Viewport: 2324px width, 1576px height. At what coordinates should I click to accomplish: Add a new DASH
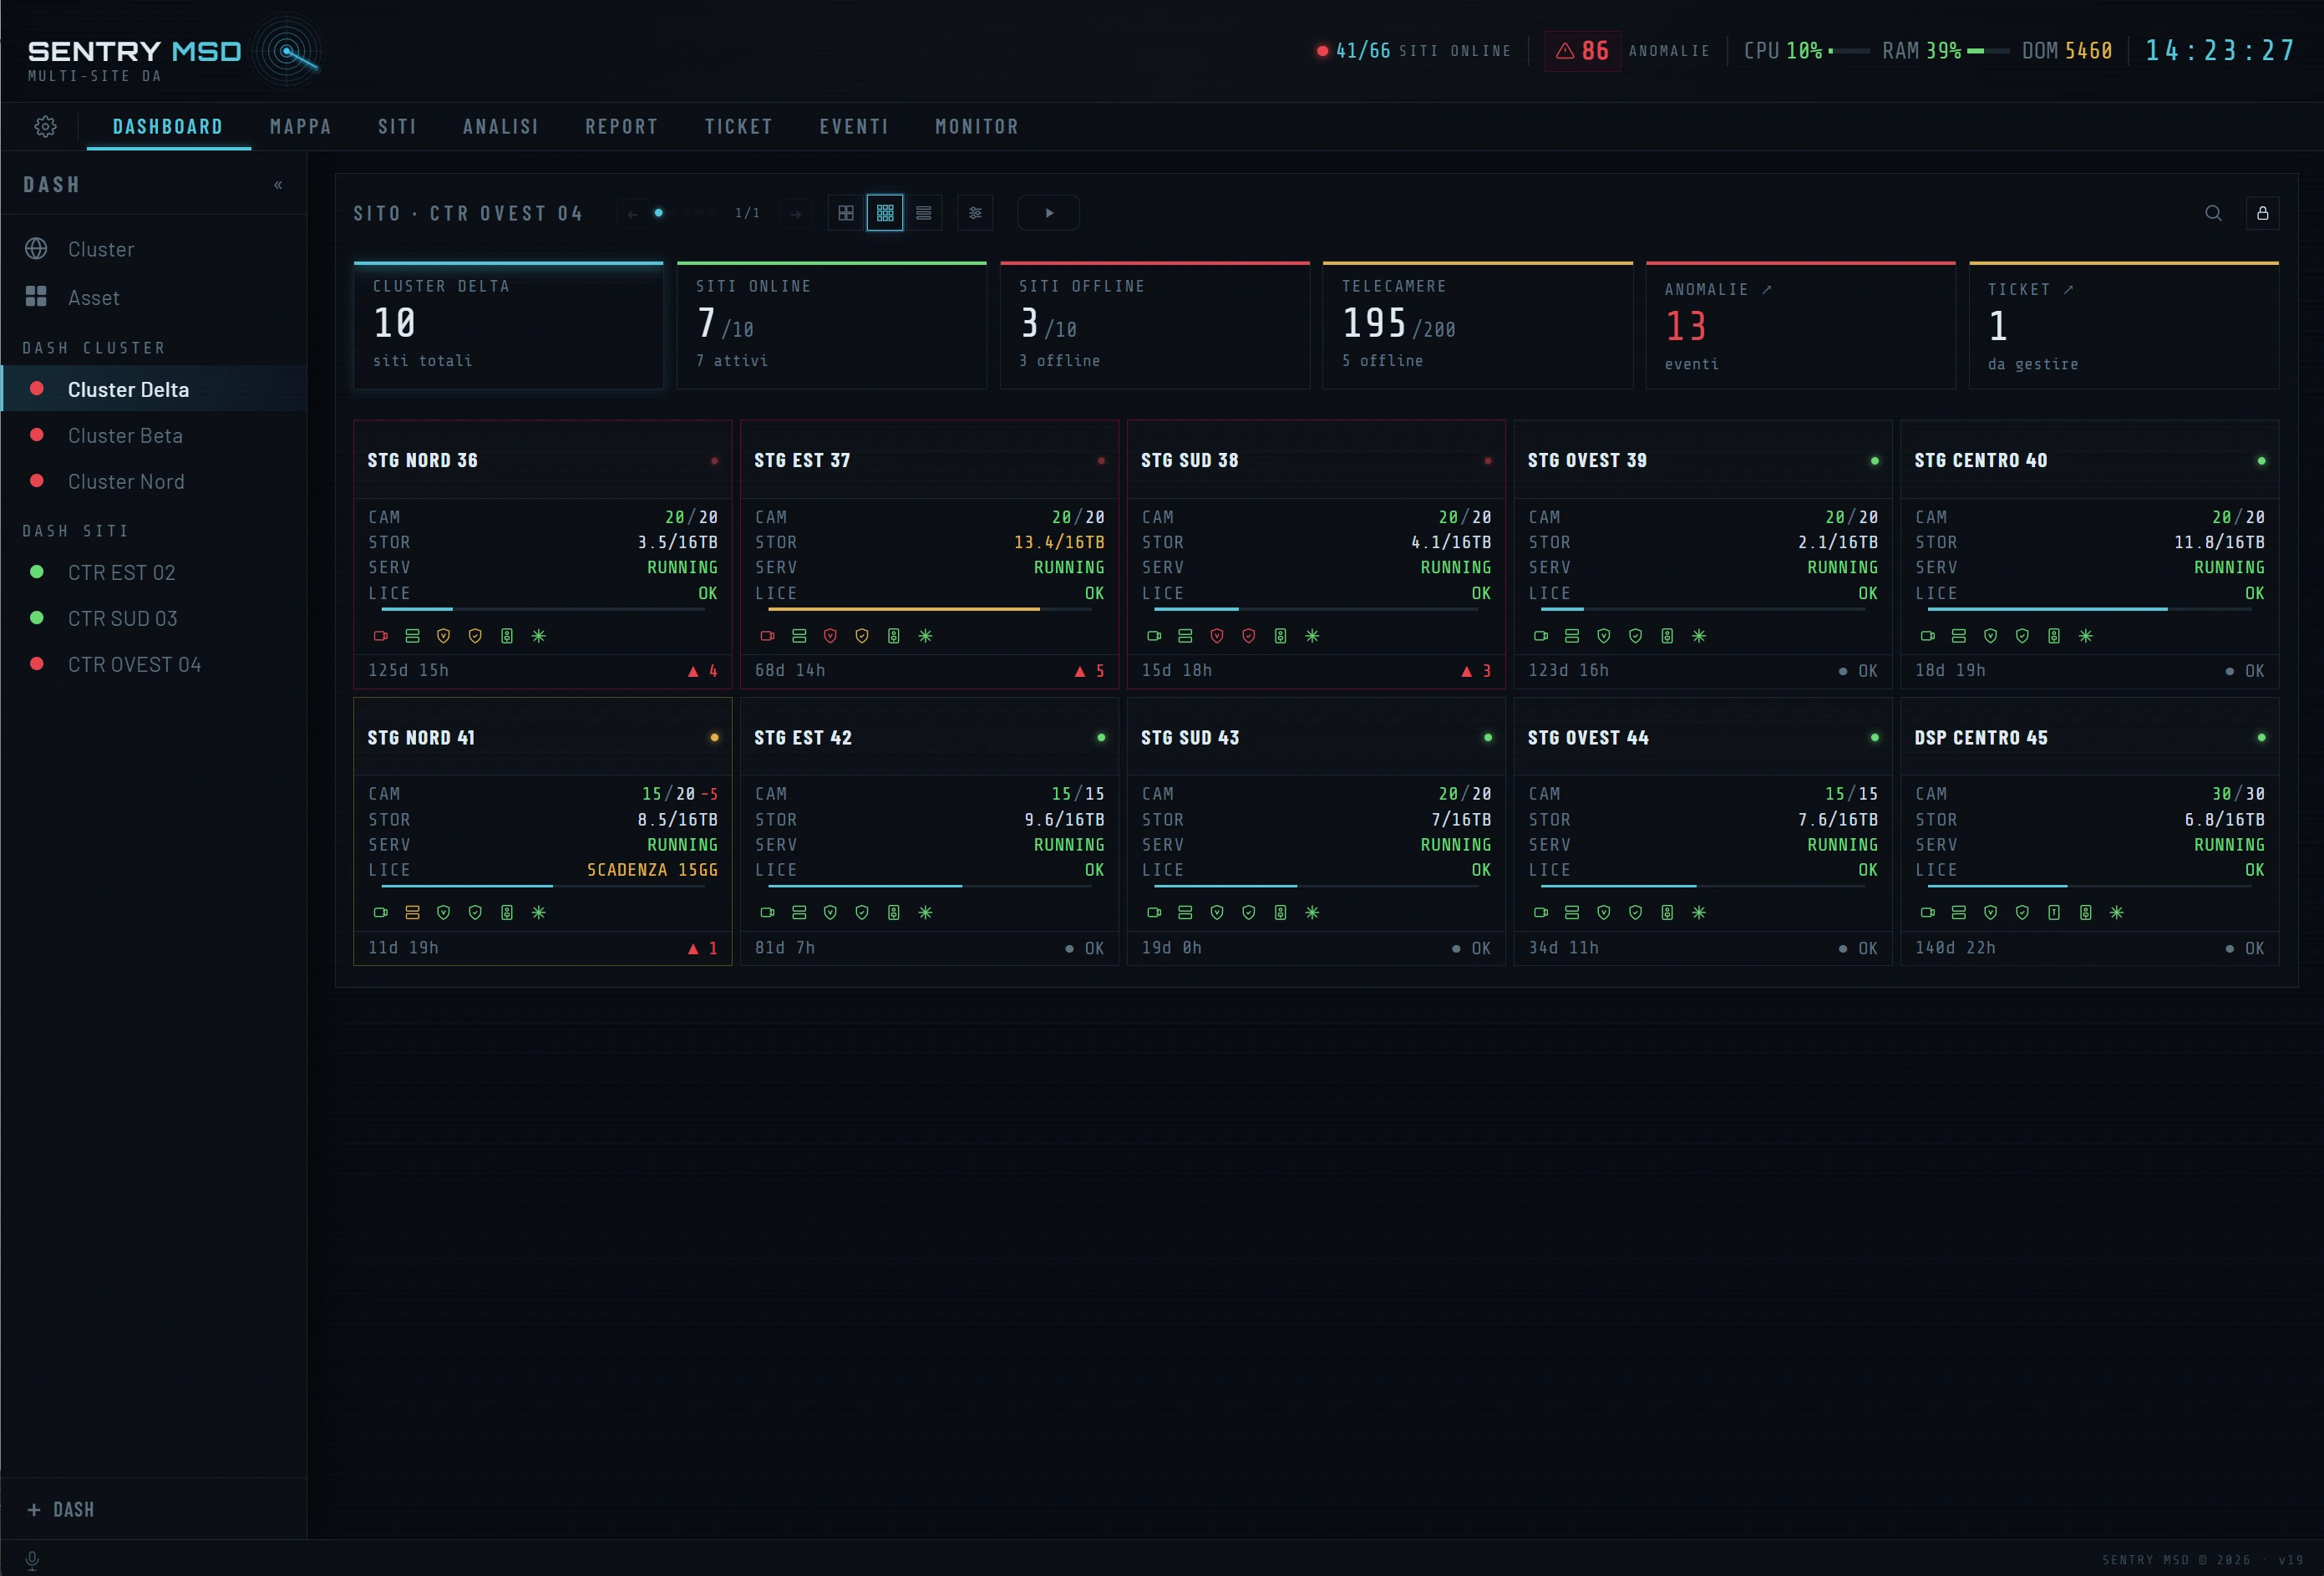pyautogui.click(x=61, y=1509)
